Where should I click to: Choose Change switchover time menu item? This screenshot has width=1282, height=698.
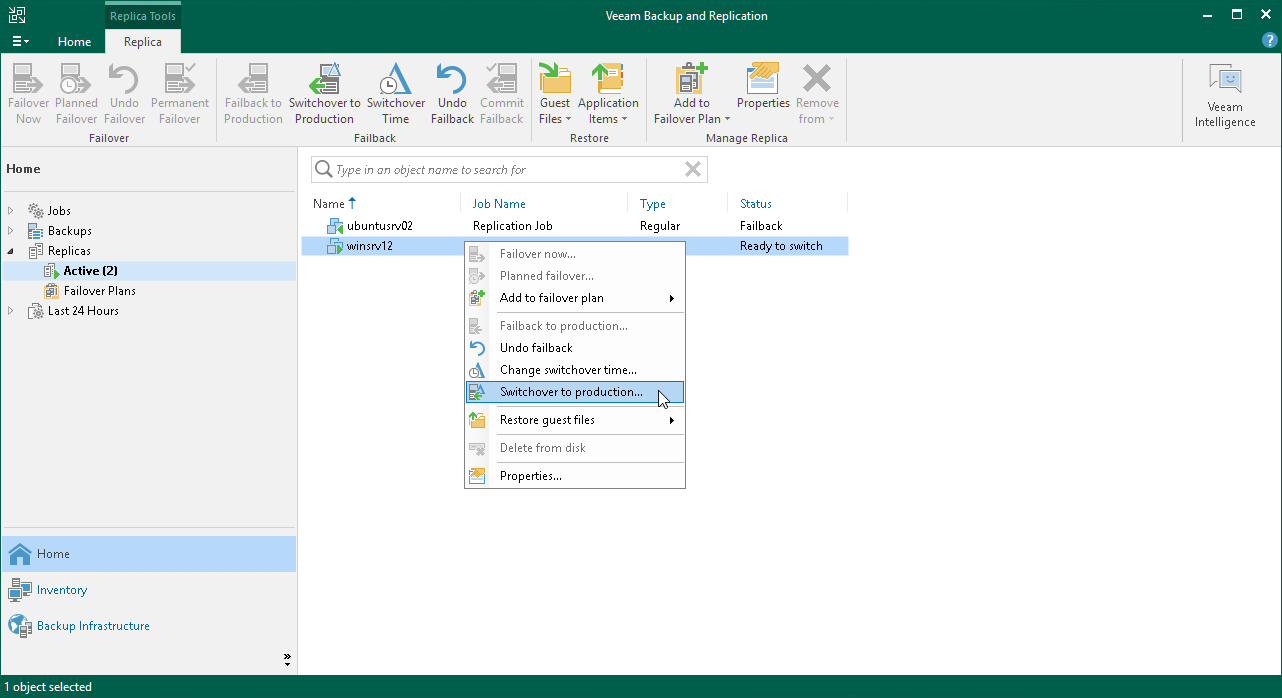coord(575,370)
